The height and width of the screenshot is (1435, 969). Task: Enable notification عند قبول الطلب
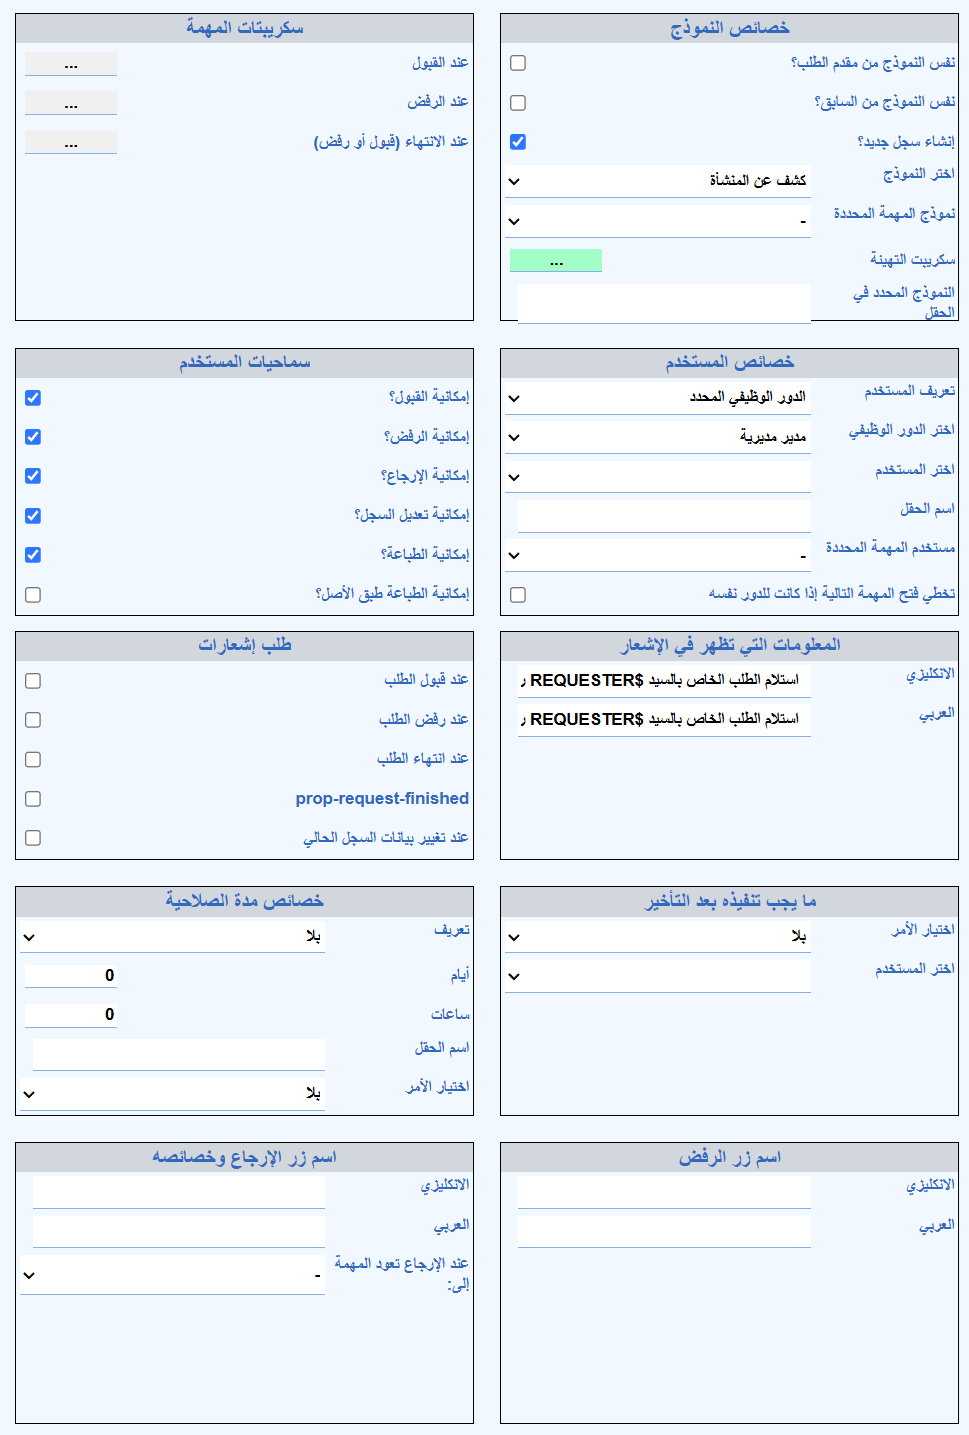coord(33,681)
